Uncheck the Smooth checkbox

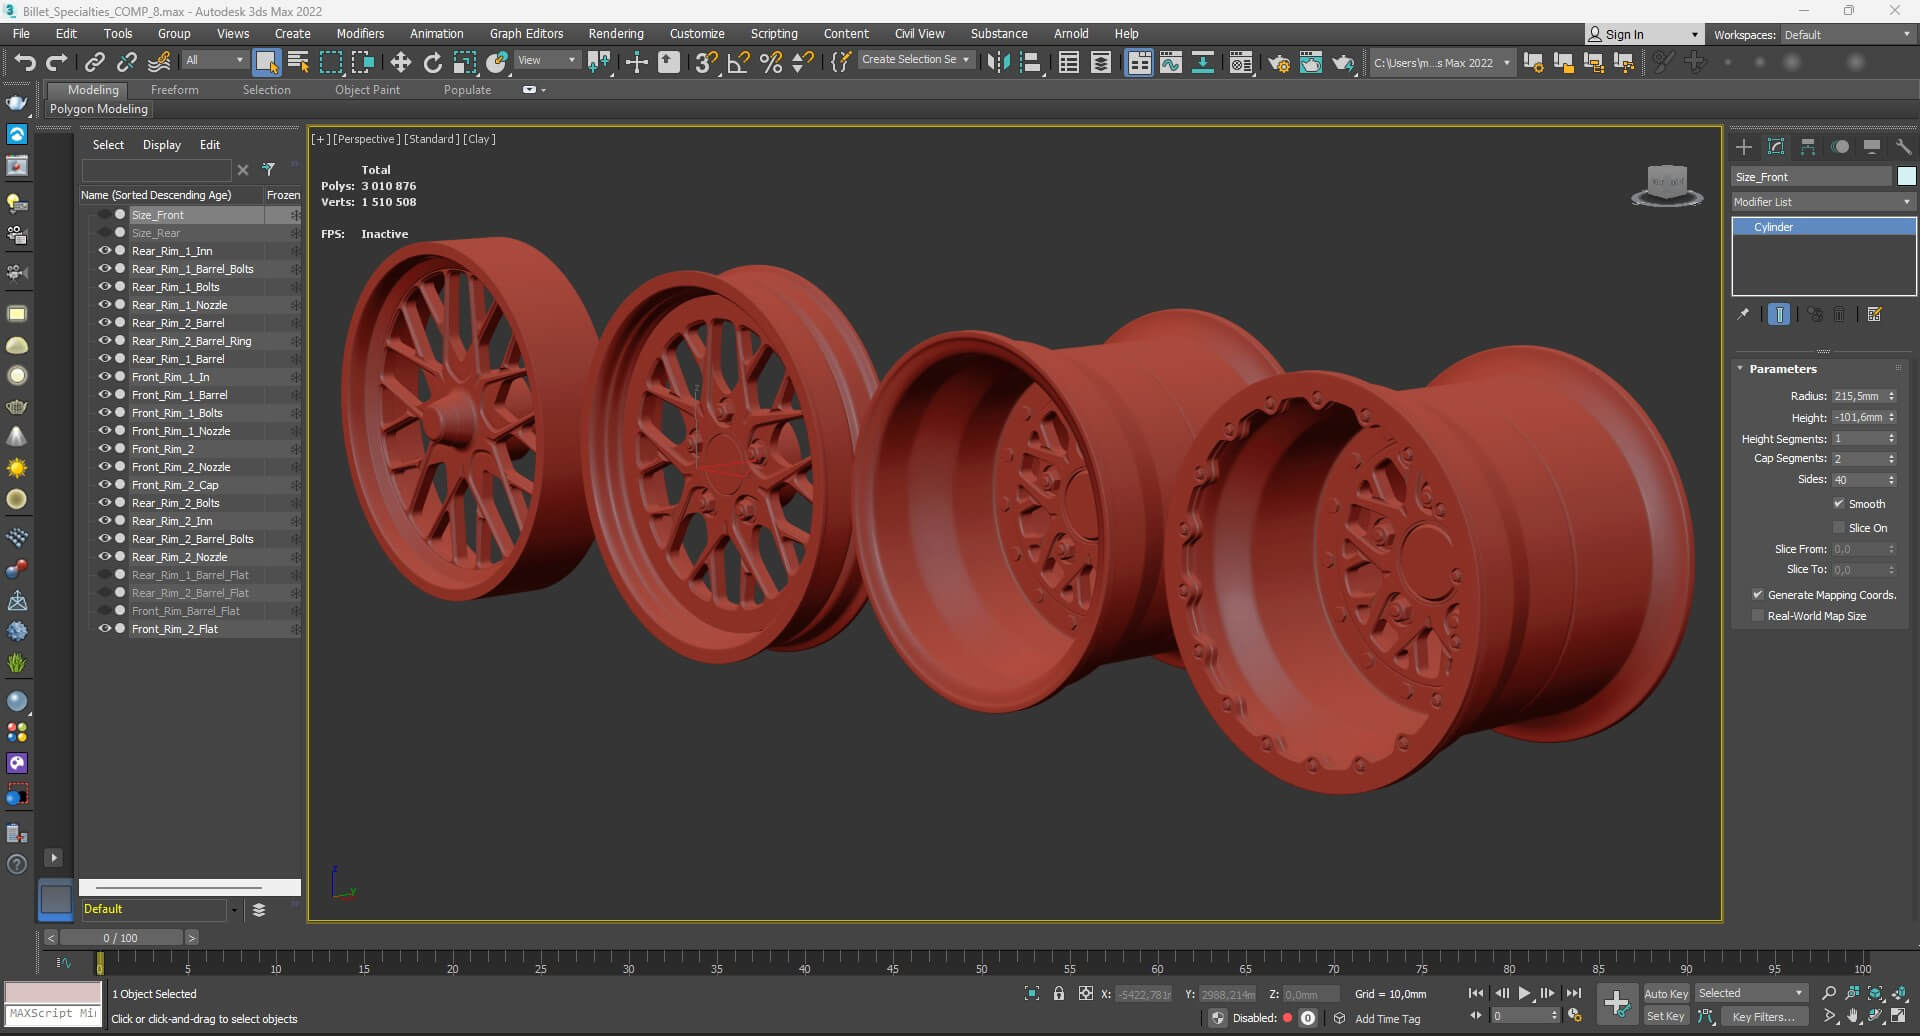click(1839, 503)
